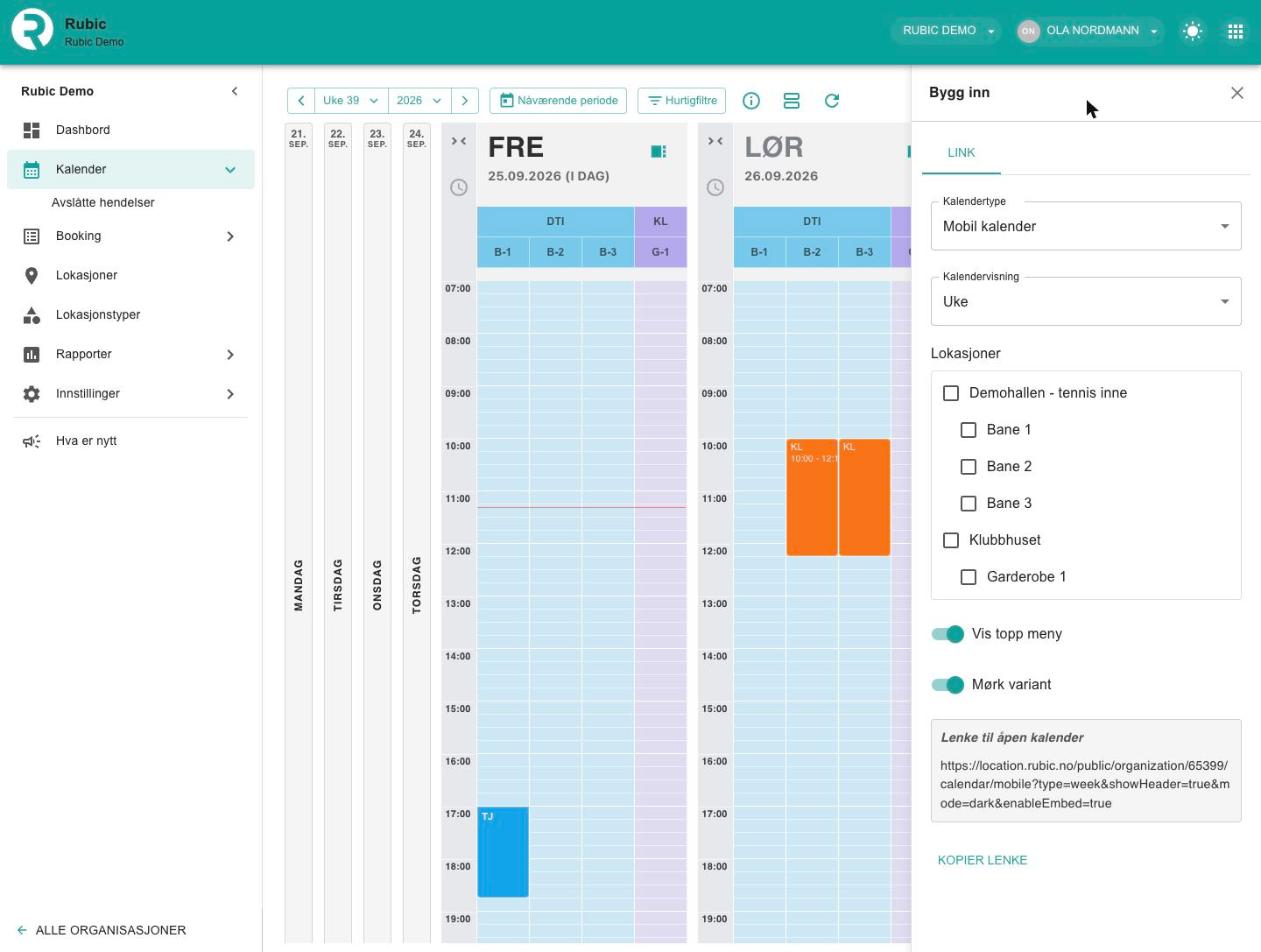Screen dimensions: 1261x952
Task: Open the Kalendertype dropdown
Action: coord(1086,226)
